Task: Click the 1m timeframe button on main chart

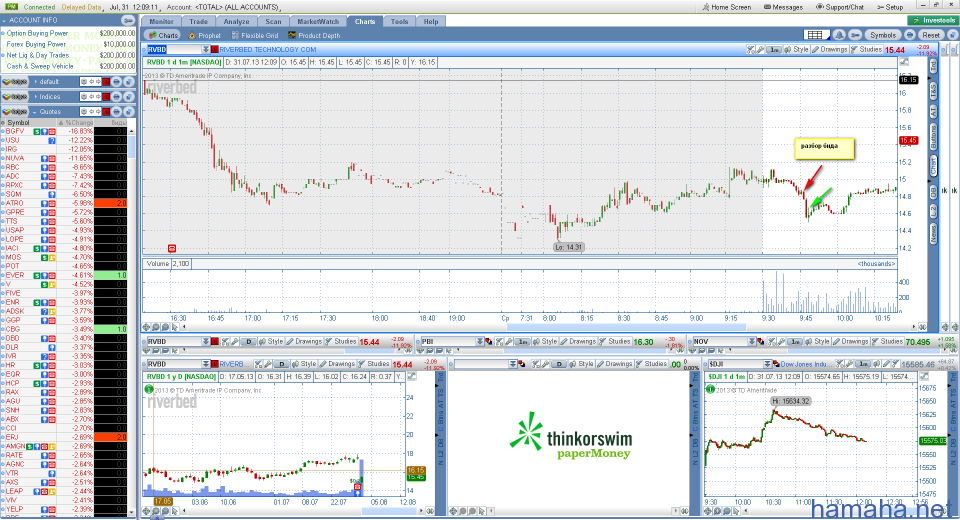Action: coord(774,50)
